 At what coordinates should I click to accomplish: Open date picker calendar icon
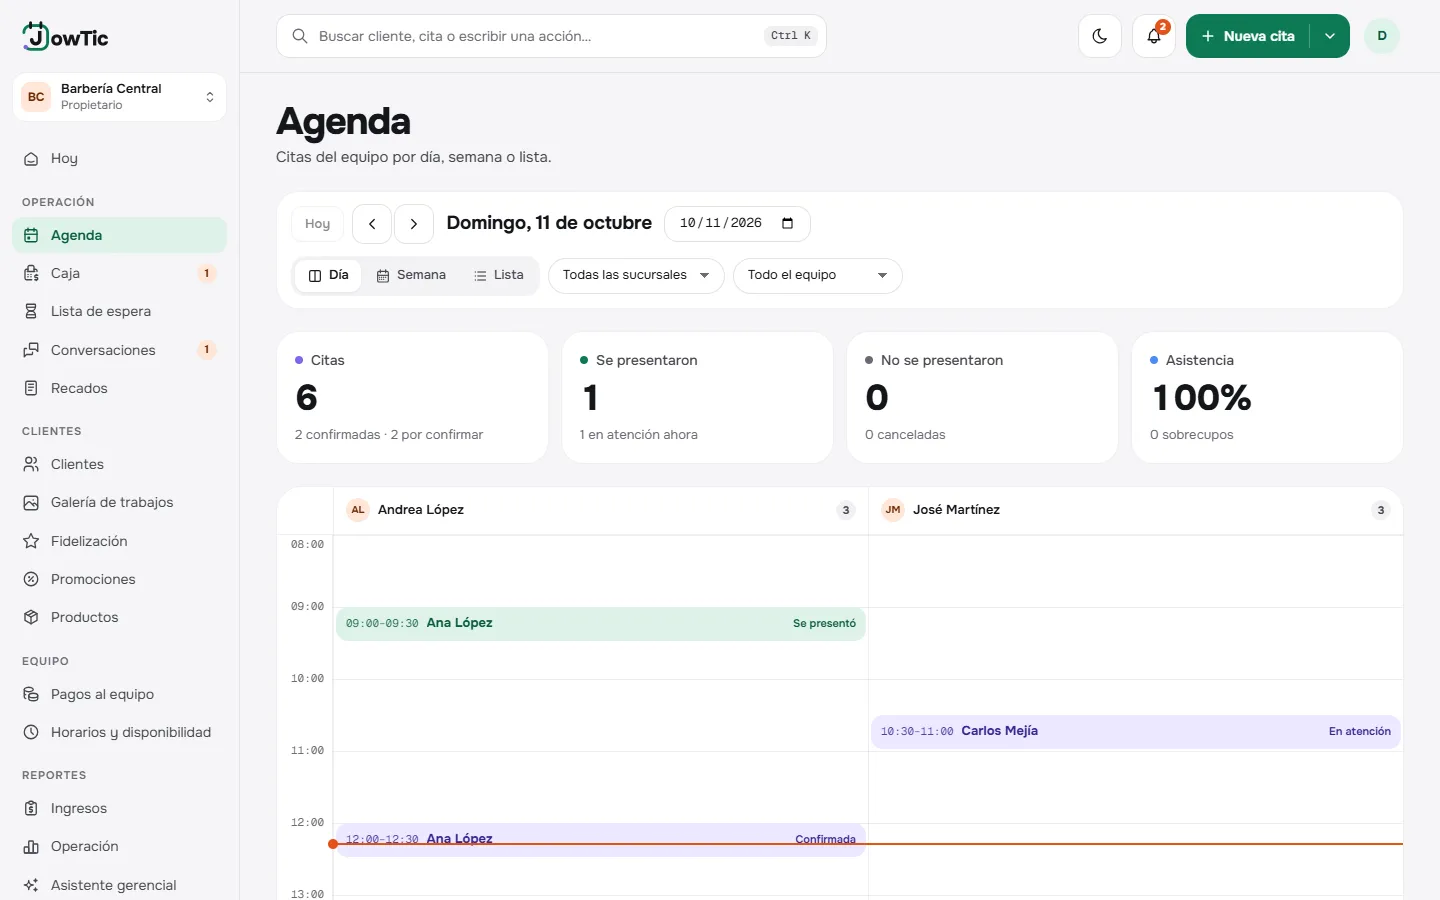coord(787,223)
